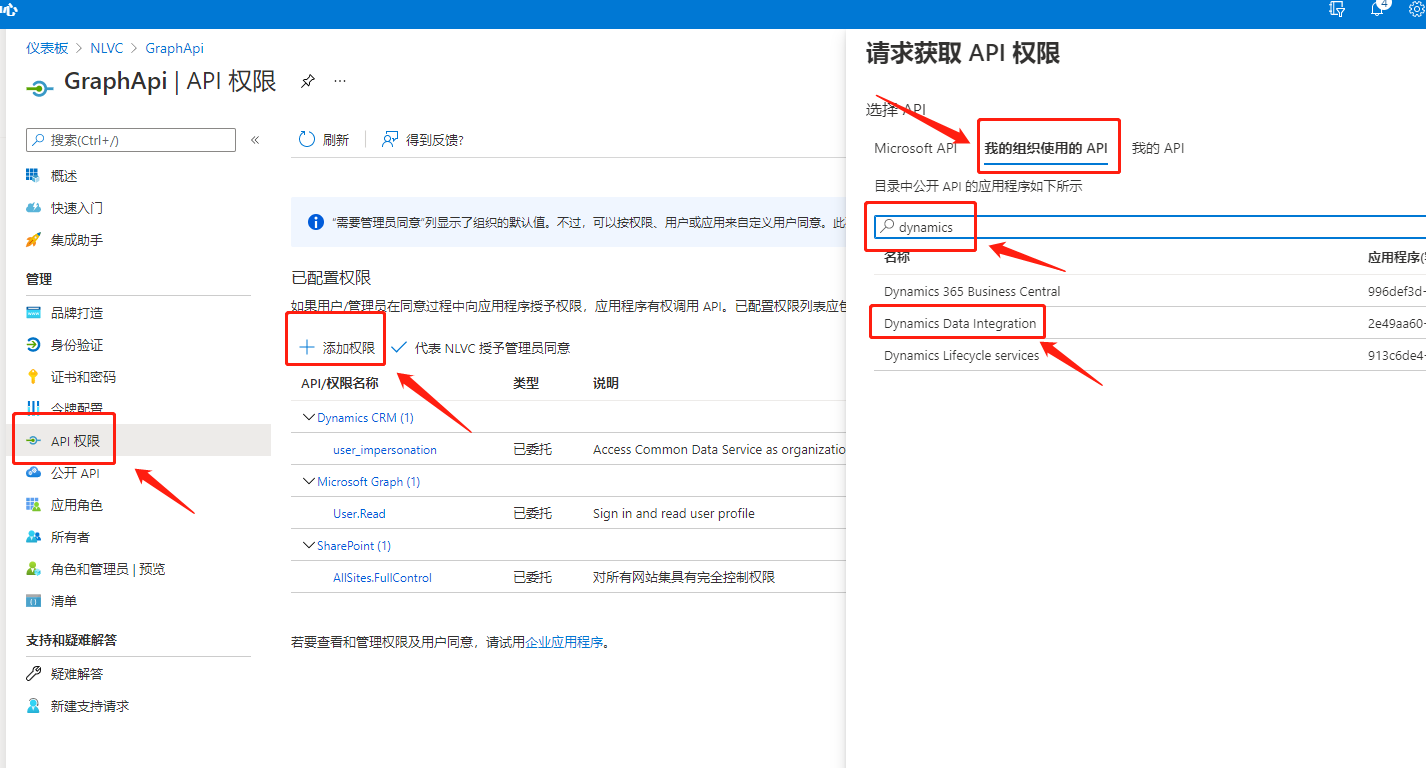
Task: Click 对所有网站集具有完全控制权限 description
Action: tap(684, 578)
